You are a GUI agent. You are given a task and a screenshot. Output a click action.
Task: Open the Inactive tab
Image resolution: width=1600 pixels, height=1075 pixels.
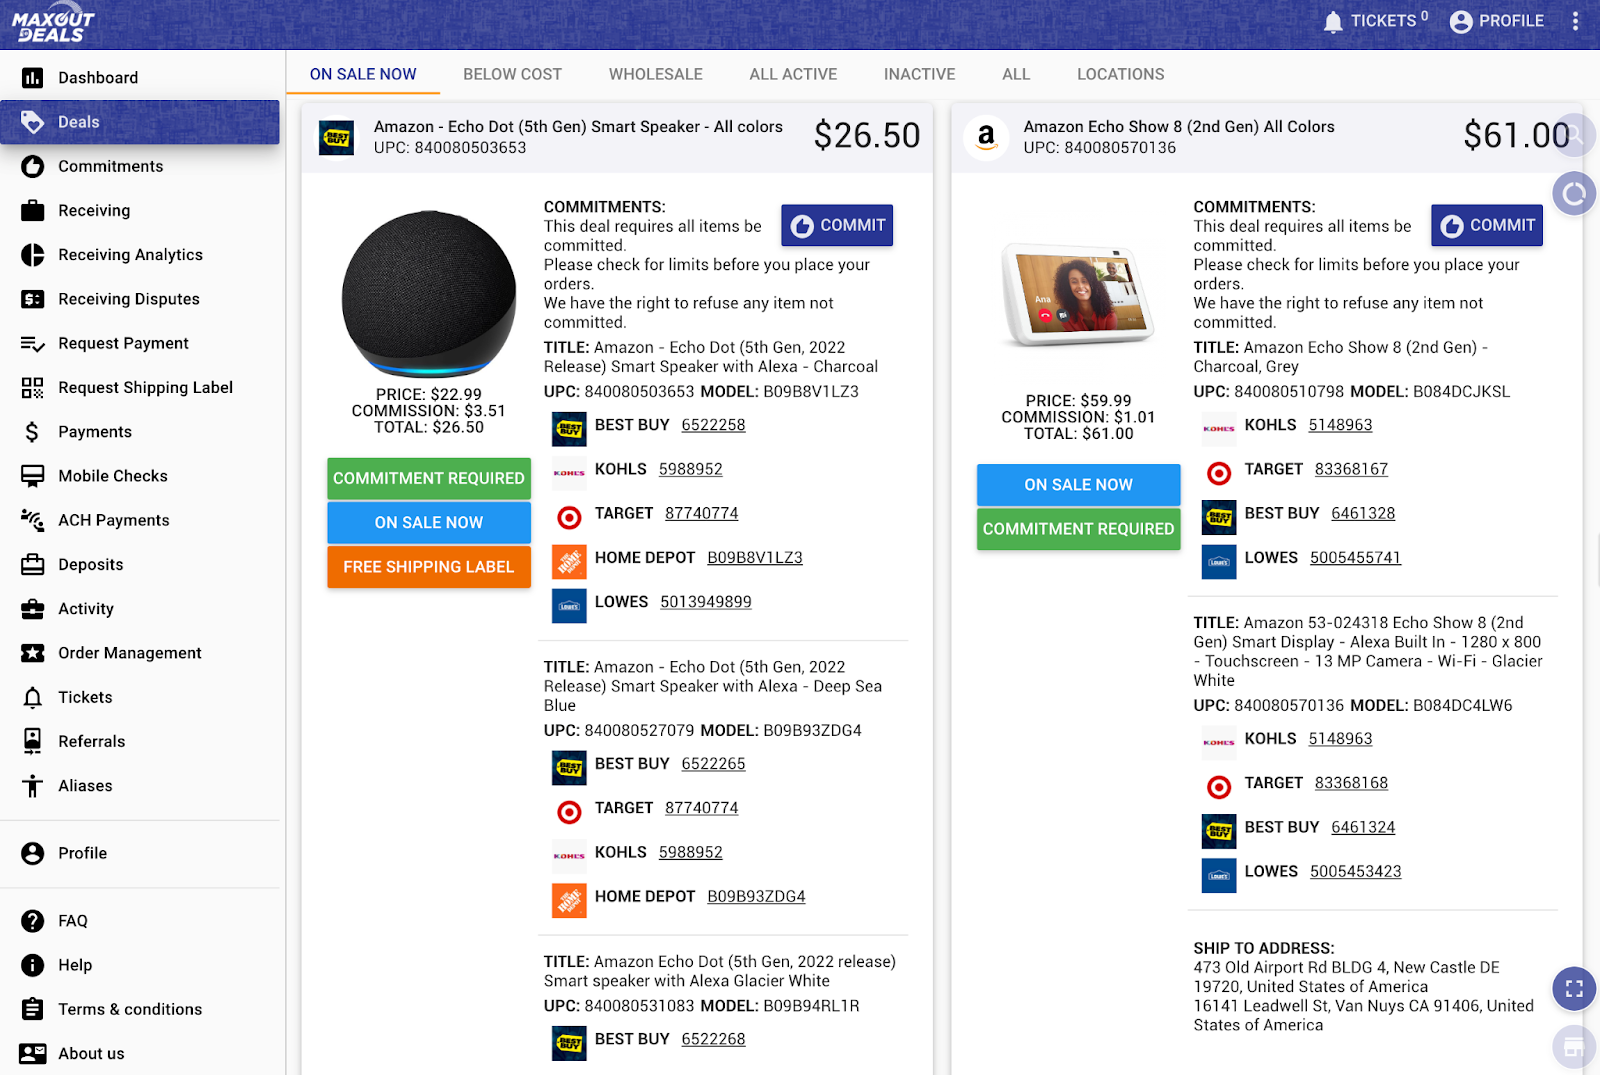tap(920, 74)
